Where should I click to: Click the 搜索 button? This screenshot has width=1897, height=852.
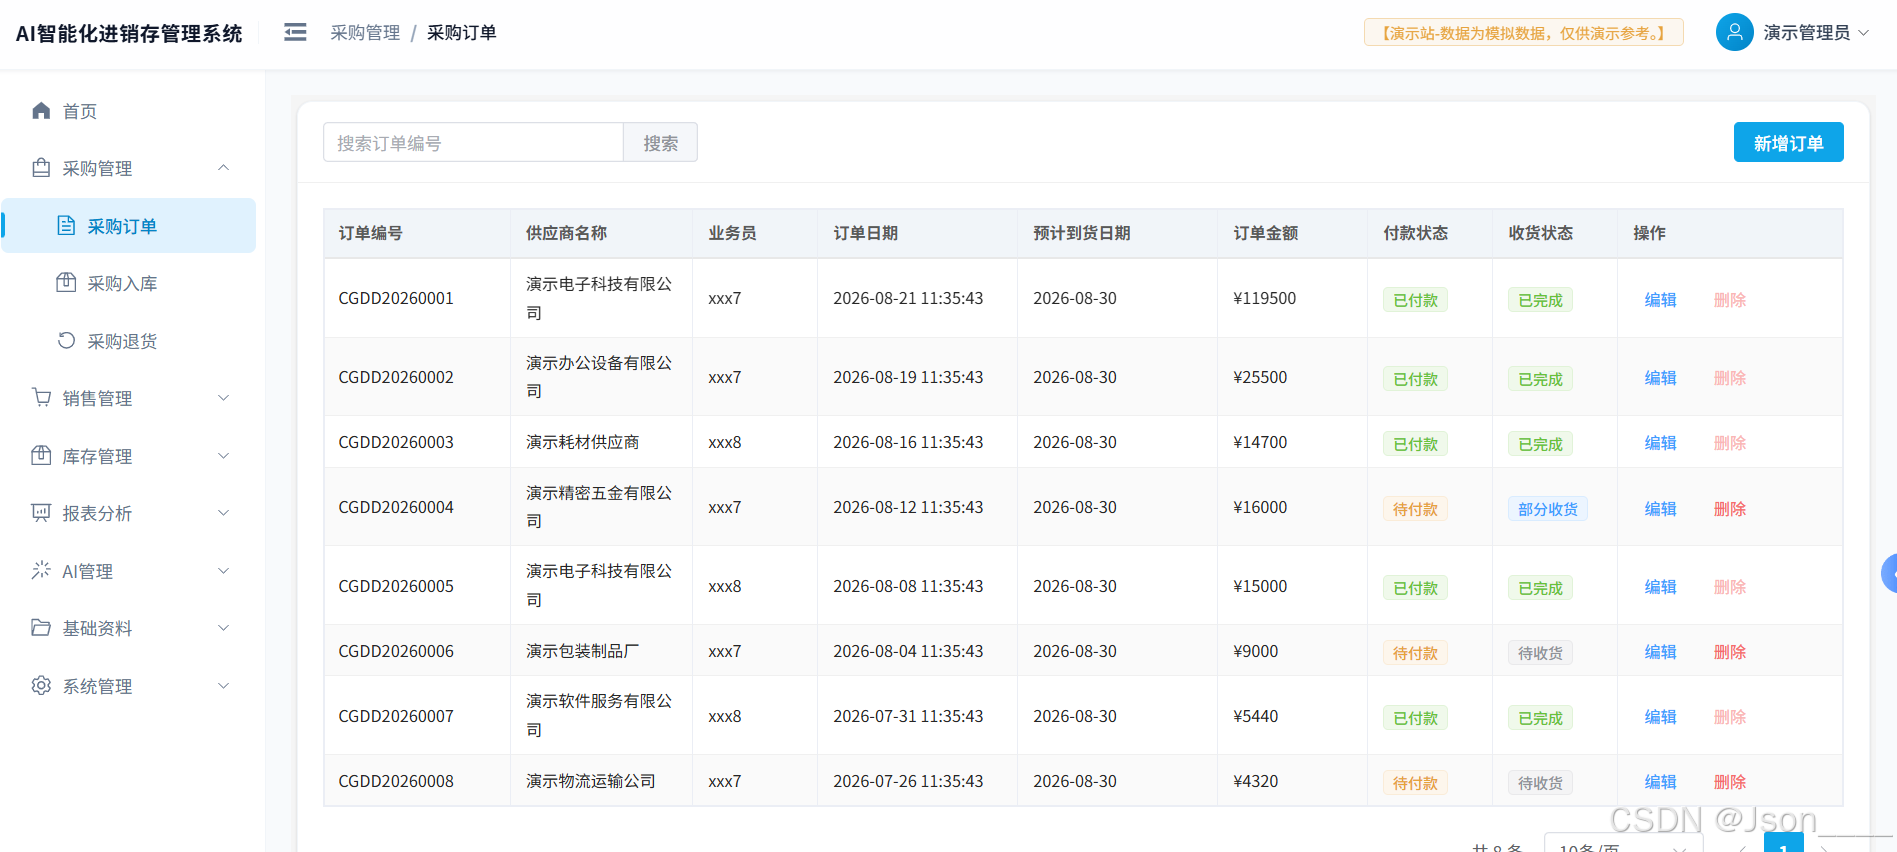660,143
